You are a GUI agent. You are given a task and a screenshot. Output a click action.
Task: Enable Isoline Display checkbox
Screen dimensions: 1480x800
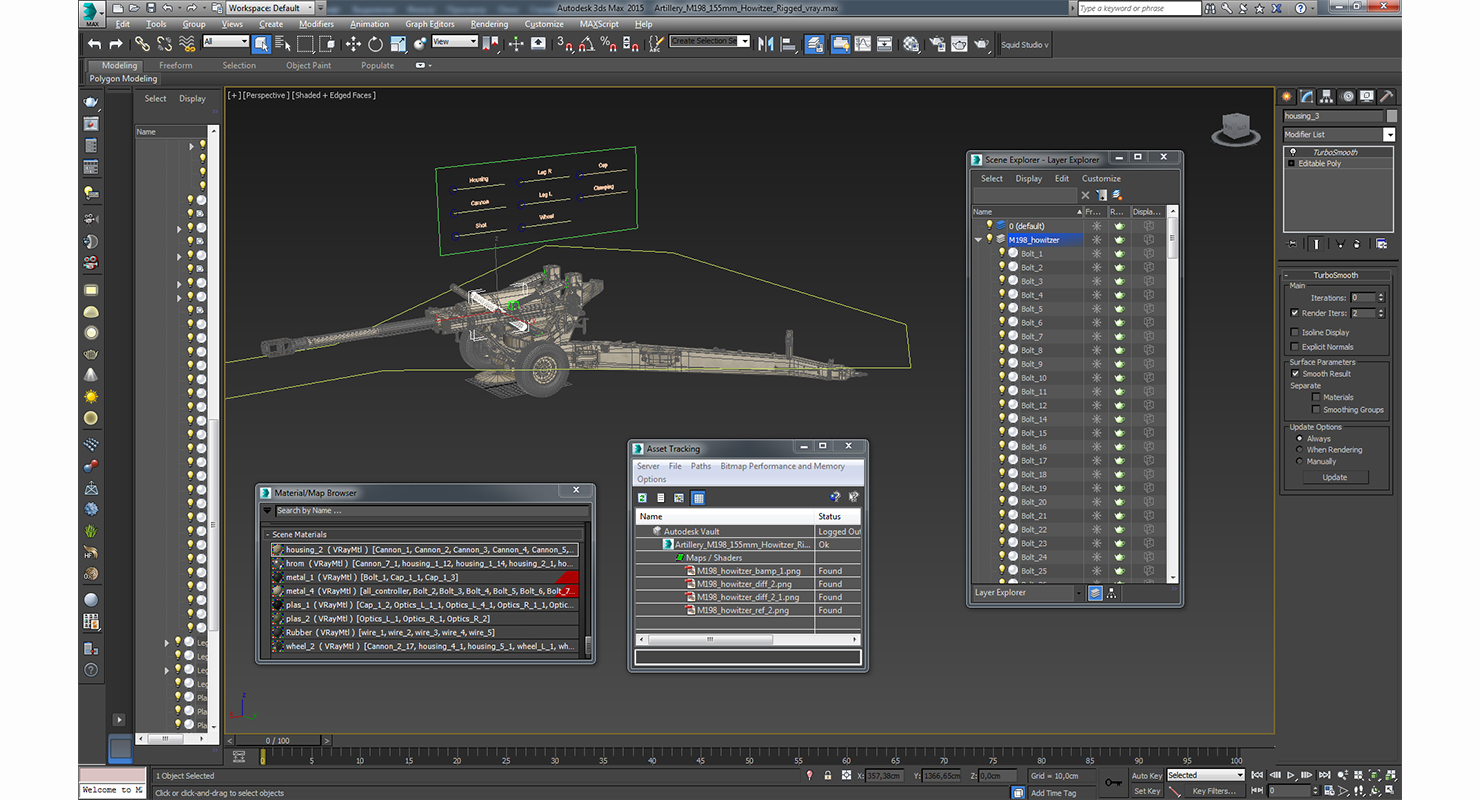click(1295, 332)
